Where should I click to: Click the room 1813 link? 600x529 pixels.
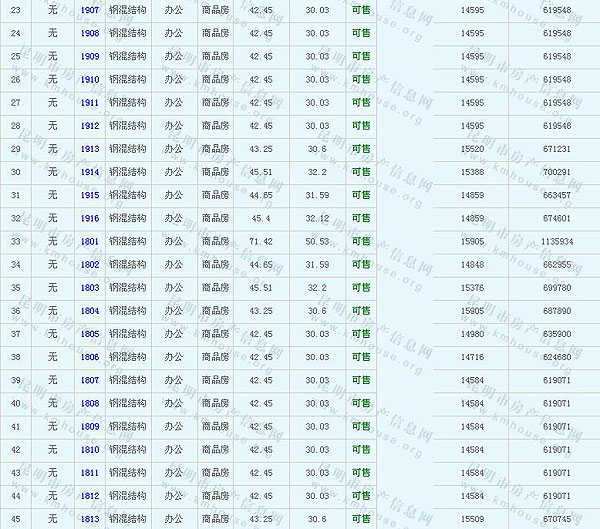(90, 519)
